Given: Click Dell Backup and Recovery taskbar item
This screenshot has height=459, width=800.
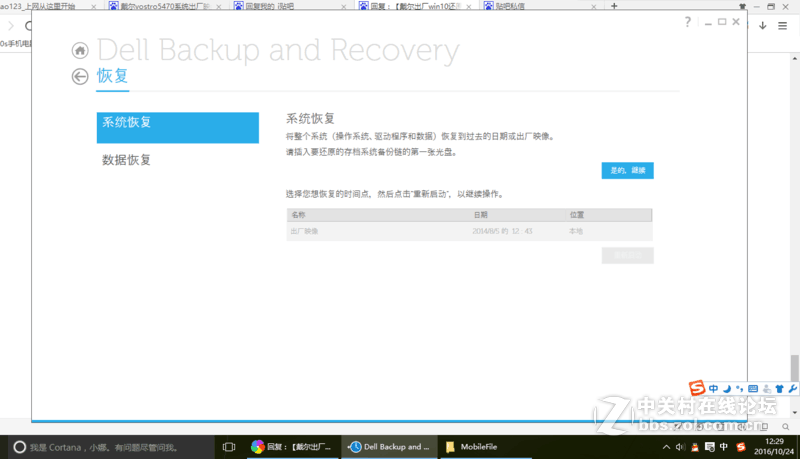Looking at the screenshot, I should point(389,447).
